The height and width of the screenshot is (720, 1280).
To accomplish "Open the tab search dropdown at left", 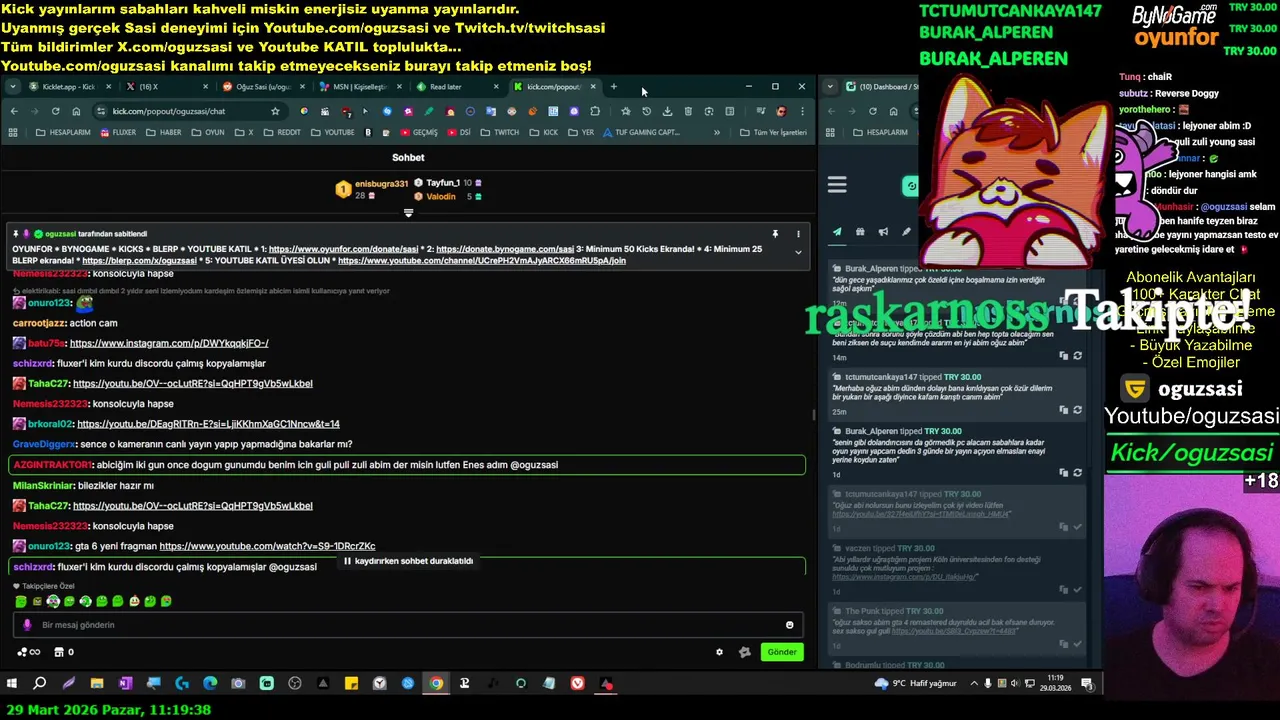I will (12, 87).
